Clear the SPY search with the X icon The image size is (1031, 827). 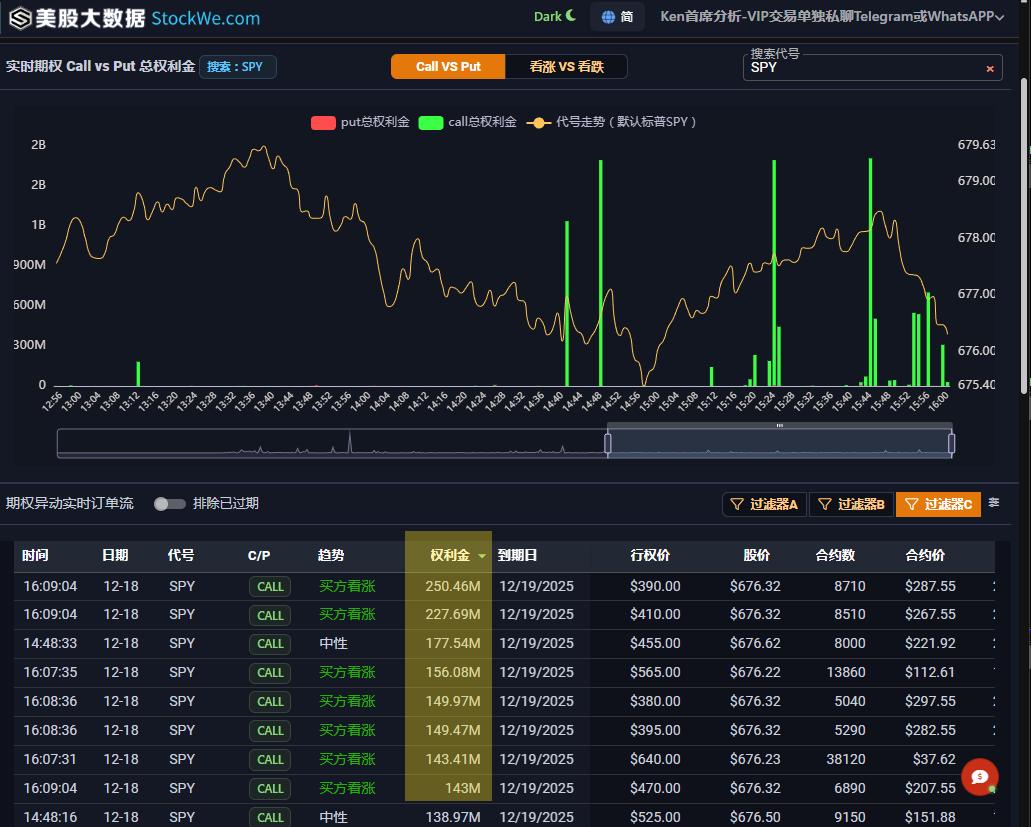click(990, 69)
